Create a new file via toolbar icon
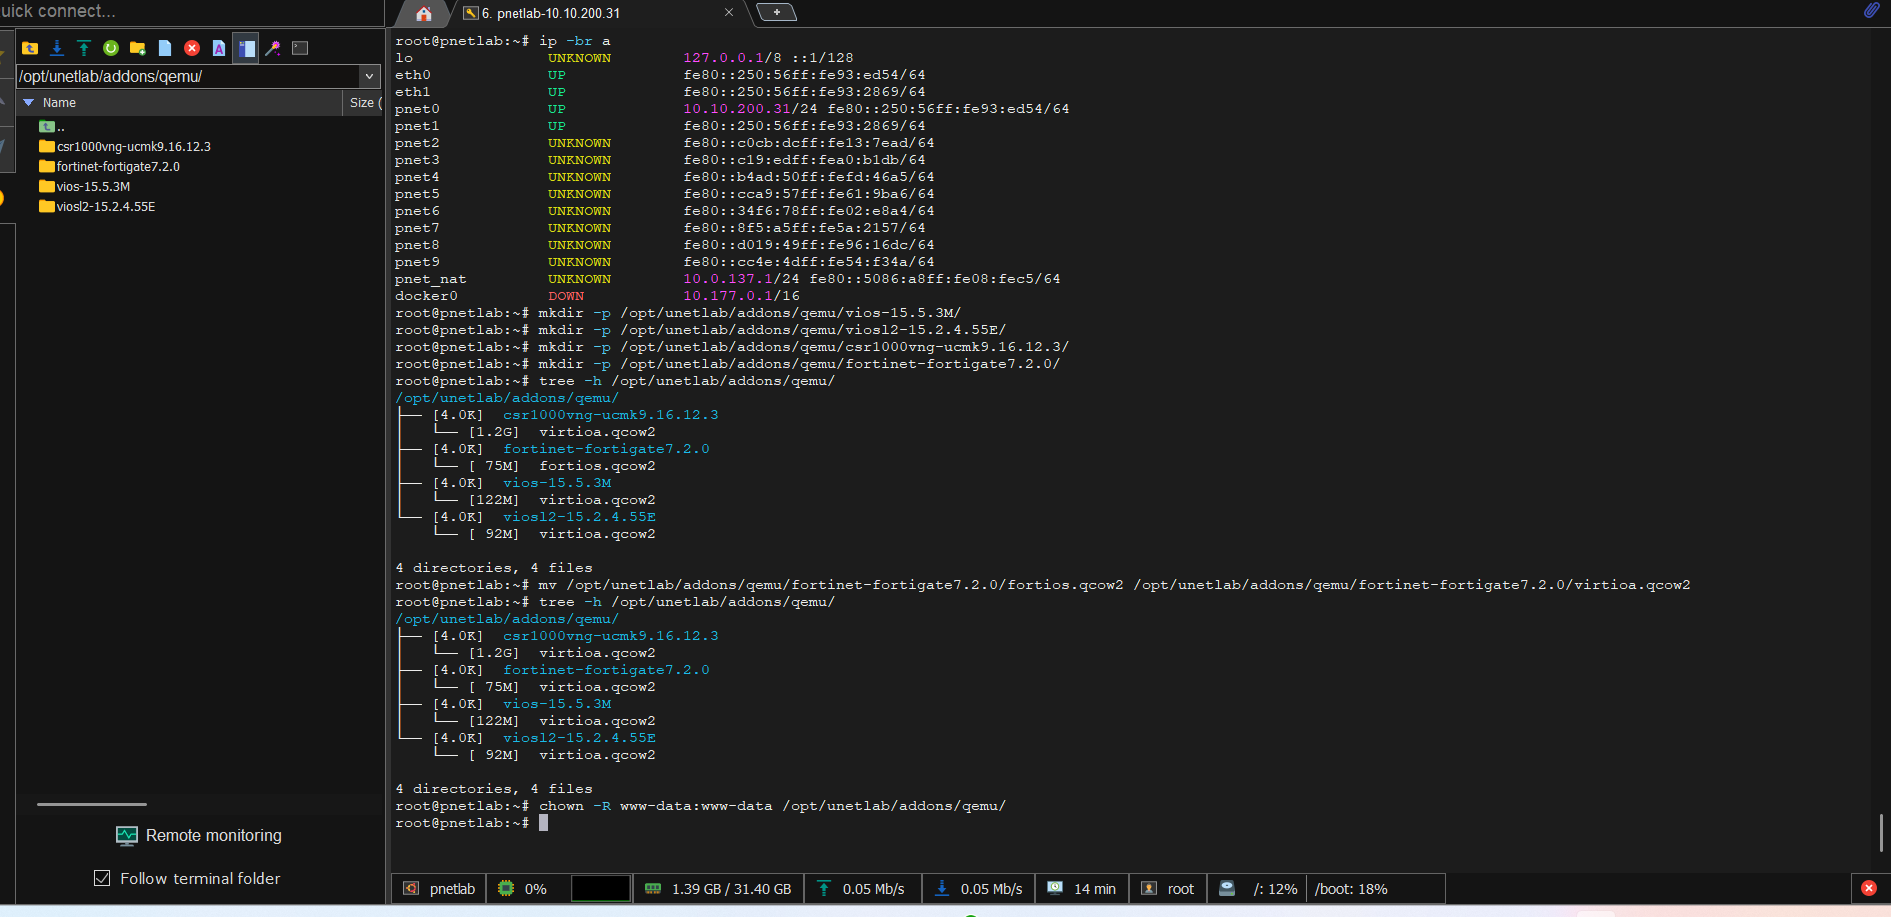The width and height of the screenshot is (1891, 917). point(165,48)
